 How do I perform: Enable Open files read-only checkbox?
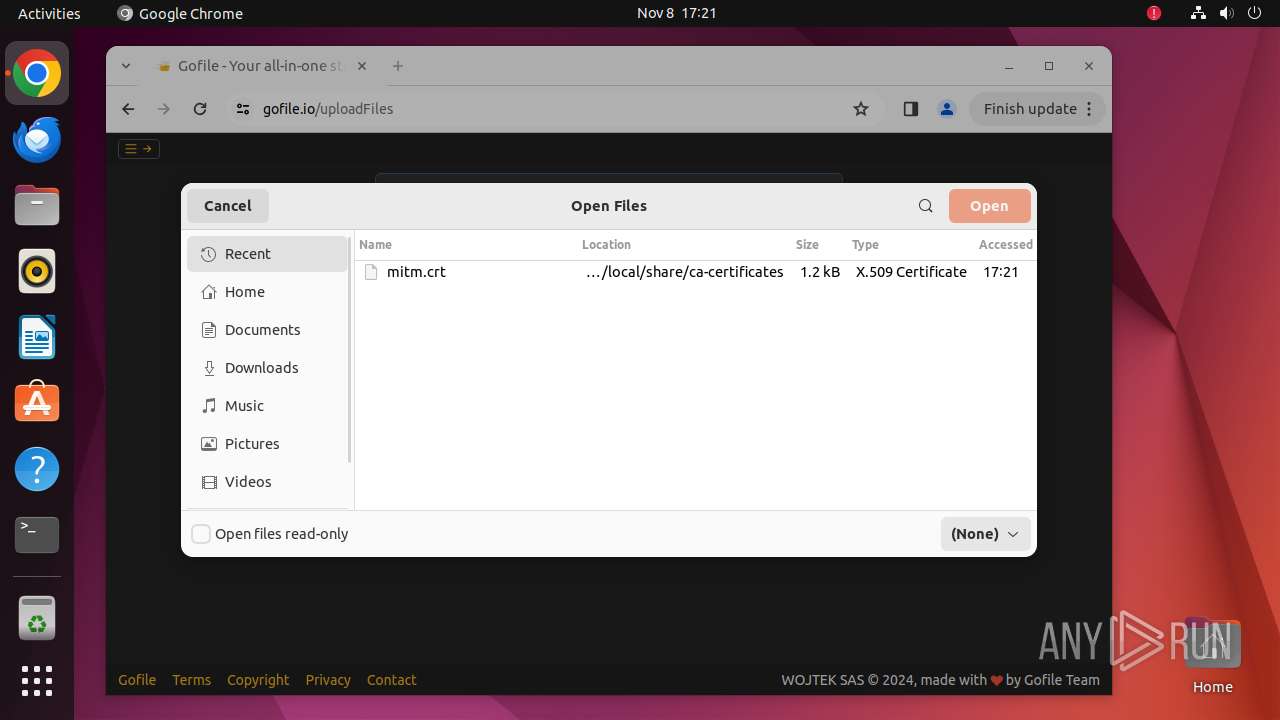point(201,534)
